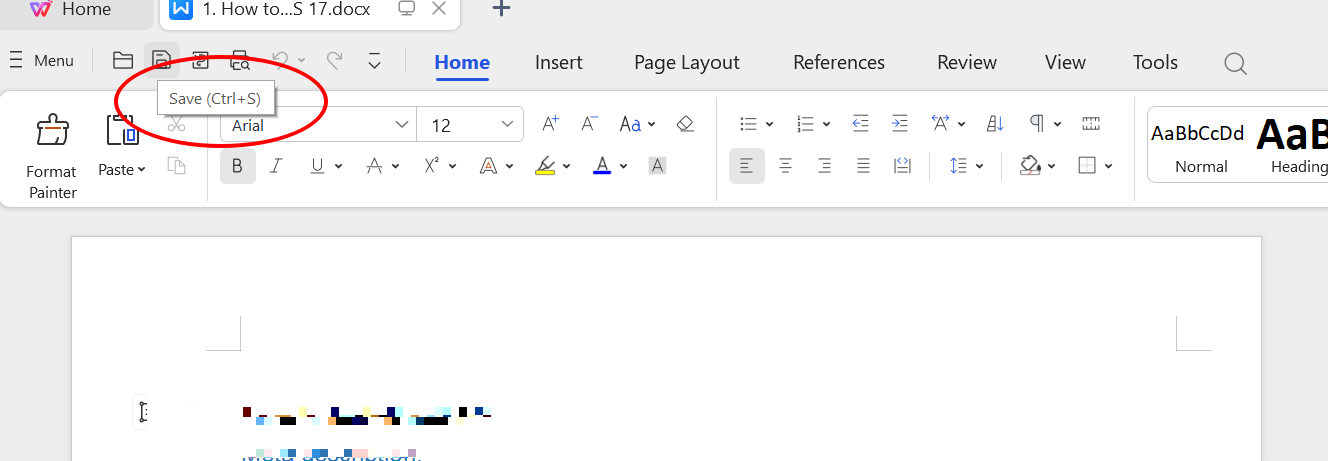Switch to the Insert tab

click(558, 62)
